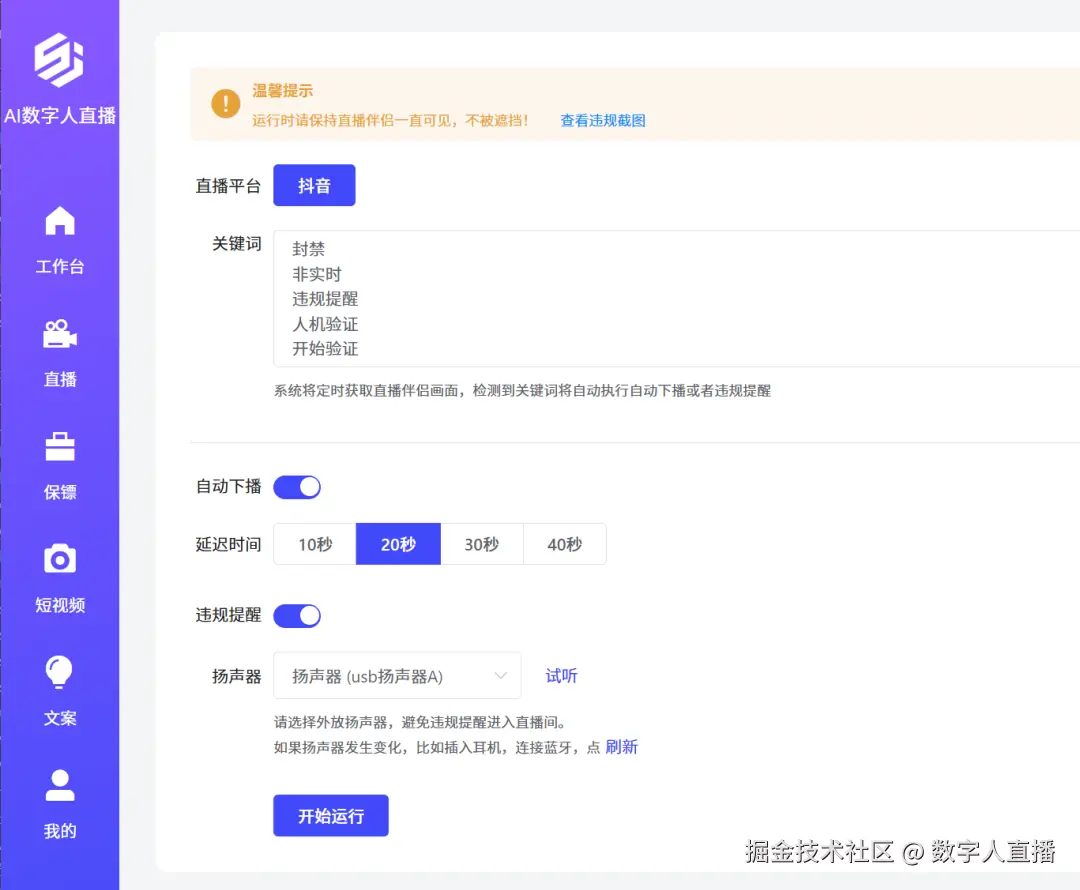Viewport: 1080px width, 890px height.
Task: Click the 人机验证 keyword line
Action: pyautogui.click(x=324, y=324)
